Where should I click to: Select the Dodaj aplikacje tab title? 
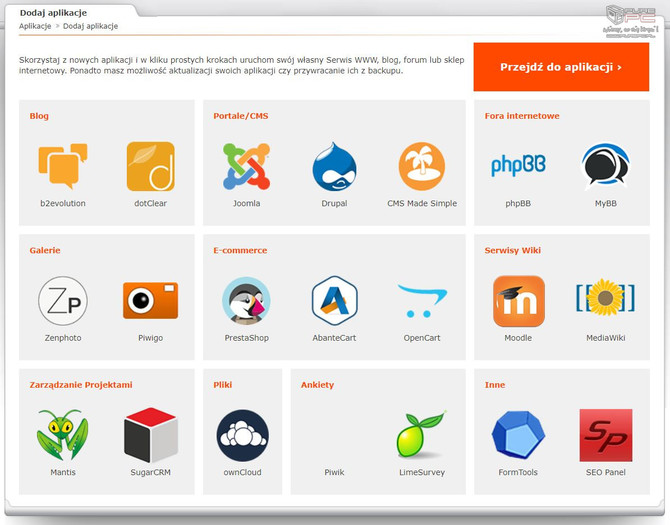53,13
